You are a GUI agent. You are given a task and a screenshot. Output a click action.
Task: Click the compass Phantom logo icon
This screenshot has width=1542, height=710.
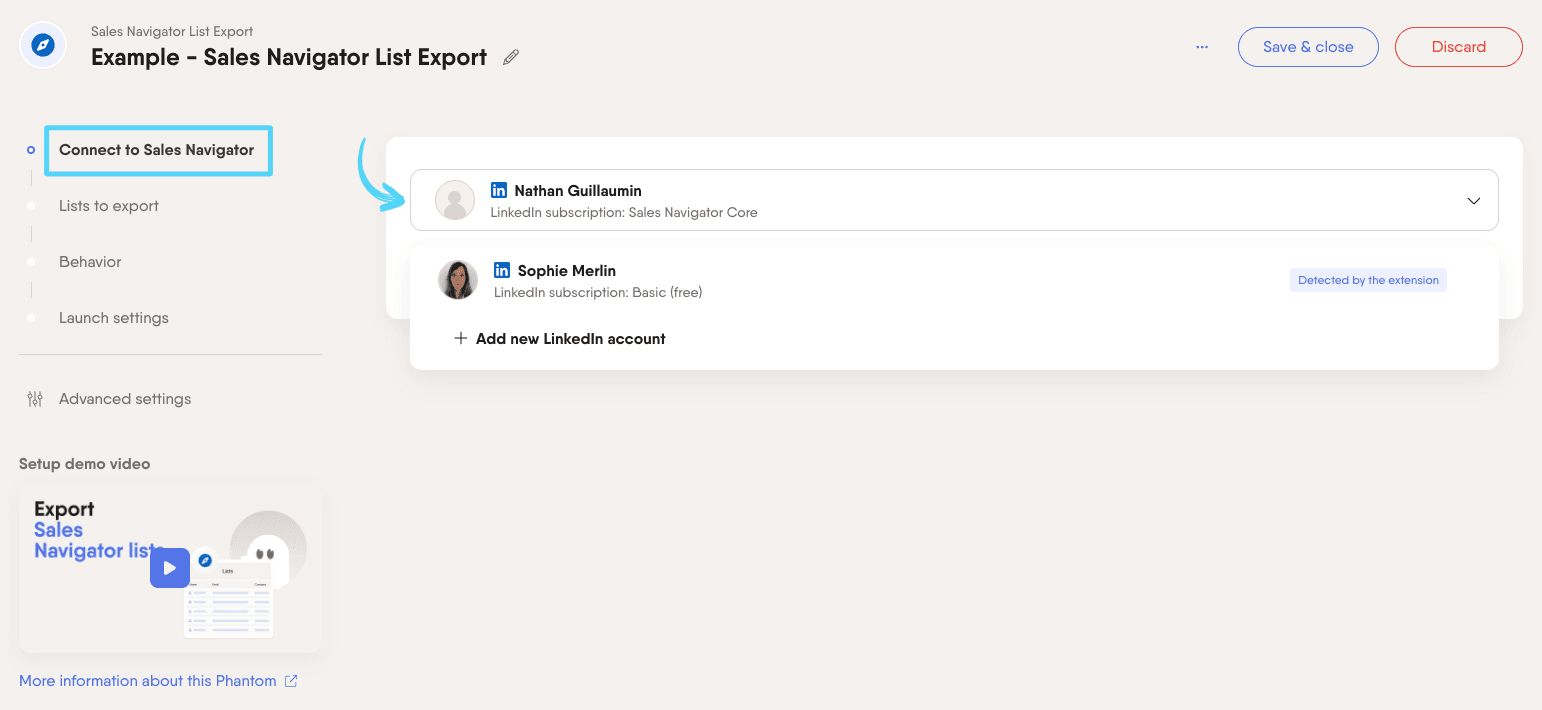[43, 46]
